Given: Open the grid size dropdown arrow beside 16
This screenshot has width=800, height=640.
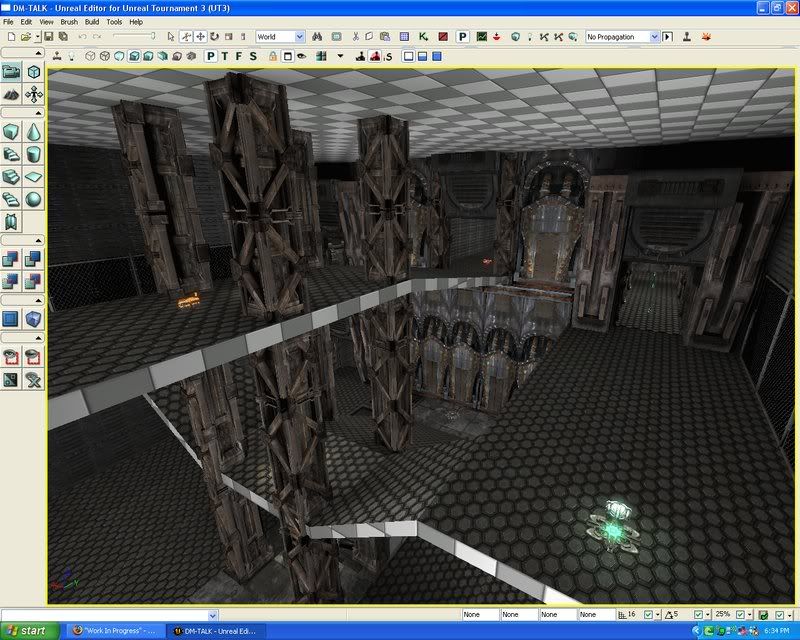Looking at the screenshot, I should coord(657,615).
